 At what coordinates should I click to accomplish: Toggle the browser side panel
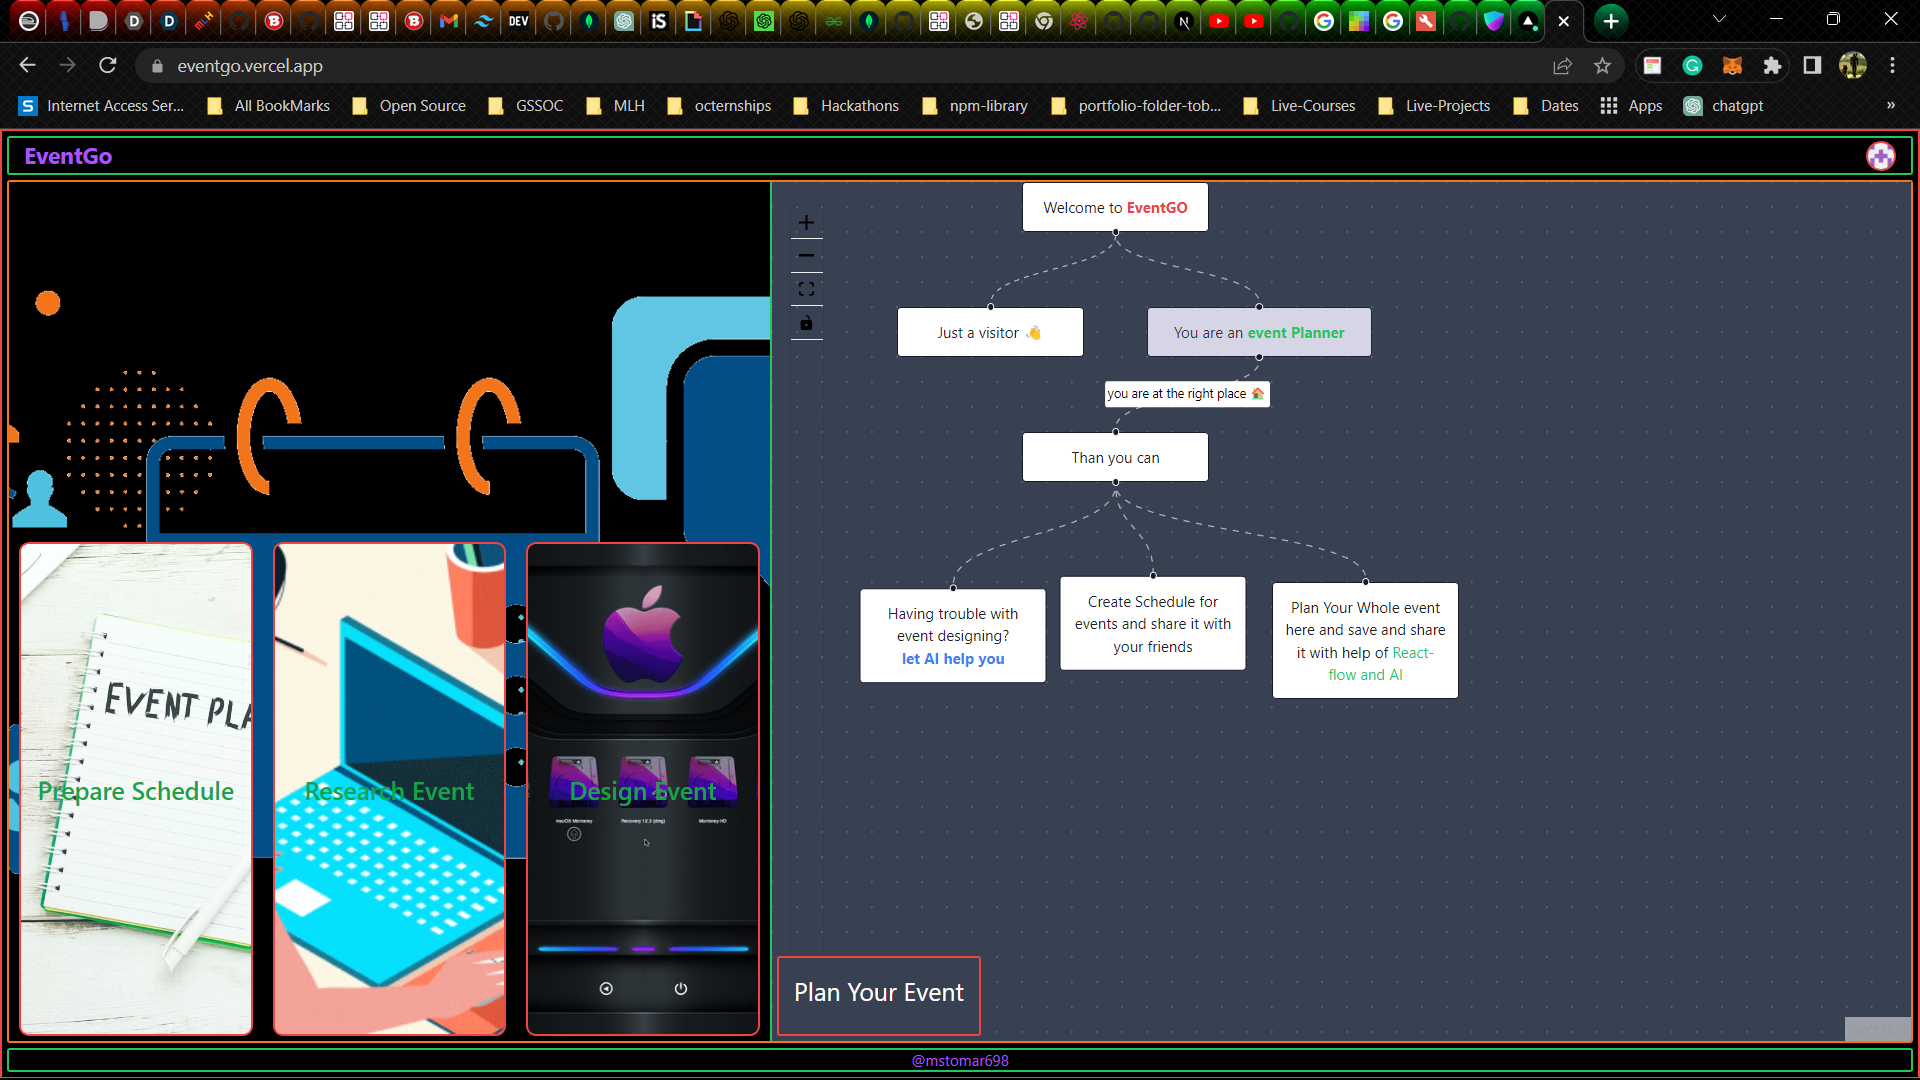click(1812, 66)
